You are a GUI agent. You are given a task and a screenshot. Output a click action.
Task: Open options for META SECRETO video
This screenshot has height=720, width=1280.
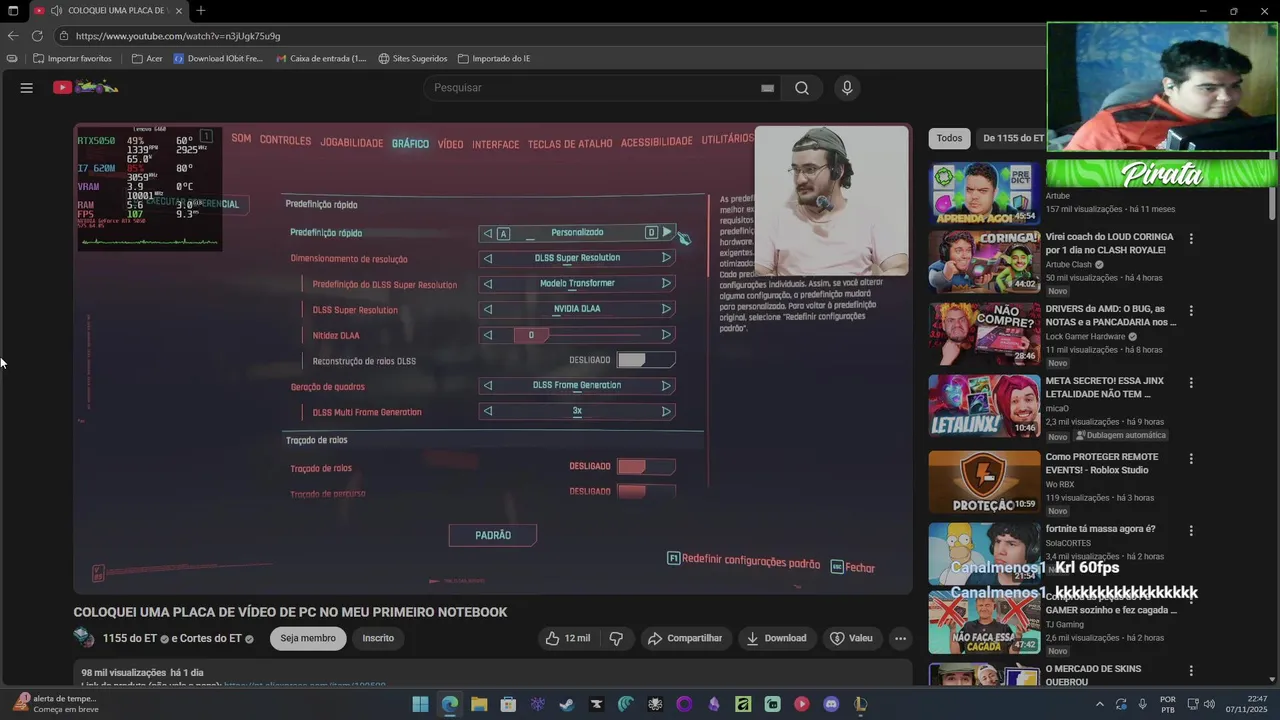pyautogui.click(x=1191, y=383)
